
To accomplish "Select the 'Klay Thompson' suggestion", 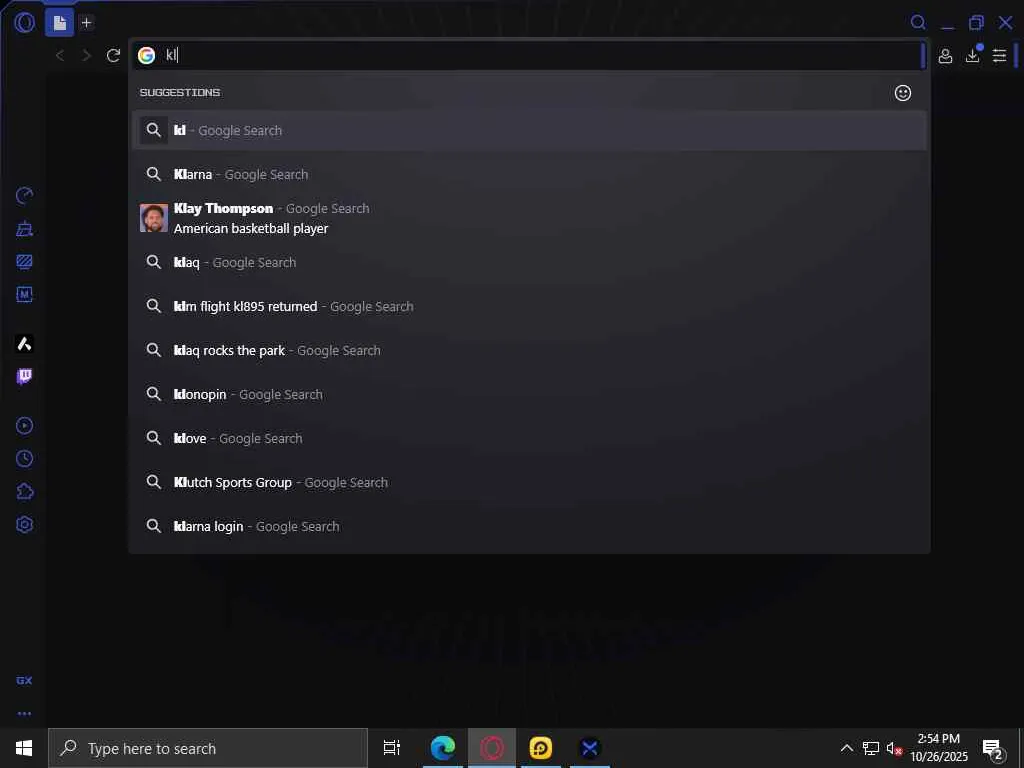I will pyautogui.click(x=529, y=218).
